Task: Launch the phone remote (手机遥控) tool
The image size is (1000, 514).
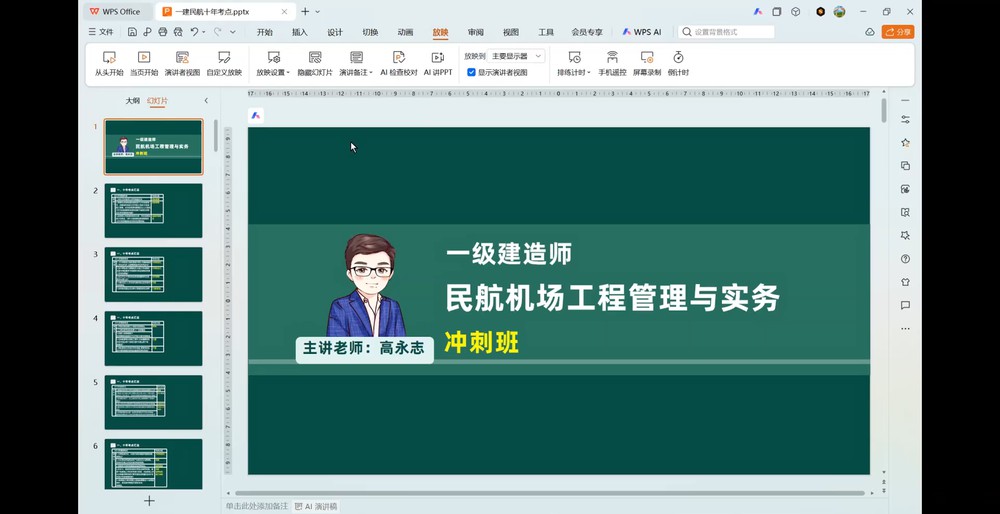Action: coord(612,64)
